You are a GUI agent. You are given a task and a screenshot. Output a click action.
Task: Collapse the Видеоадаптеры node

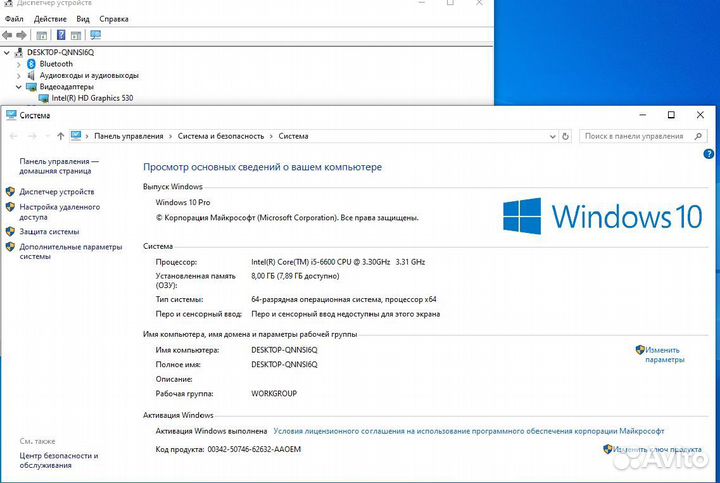[x=18, y=87]
